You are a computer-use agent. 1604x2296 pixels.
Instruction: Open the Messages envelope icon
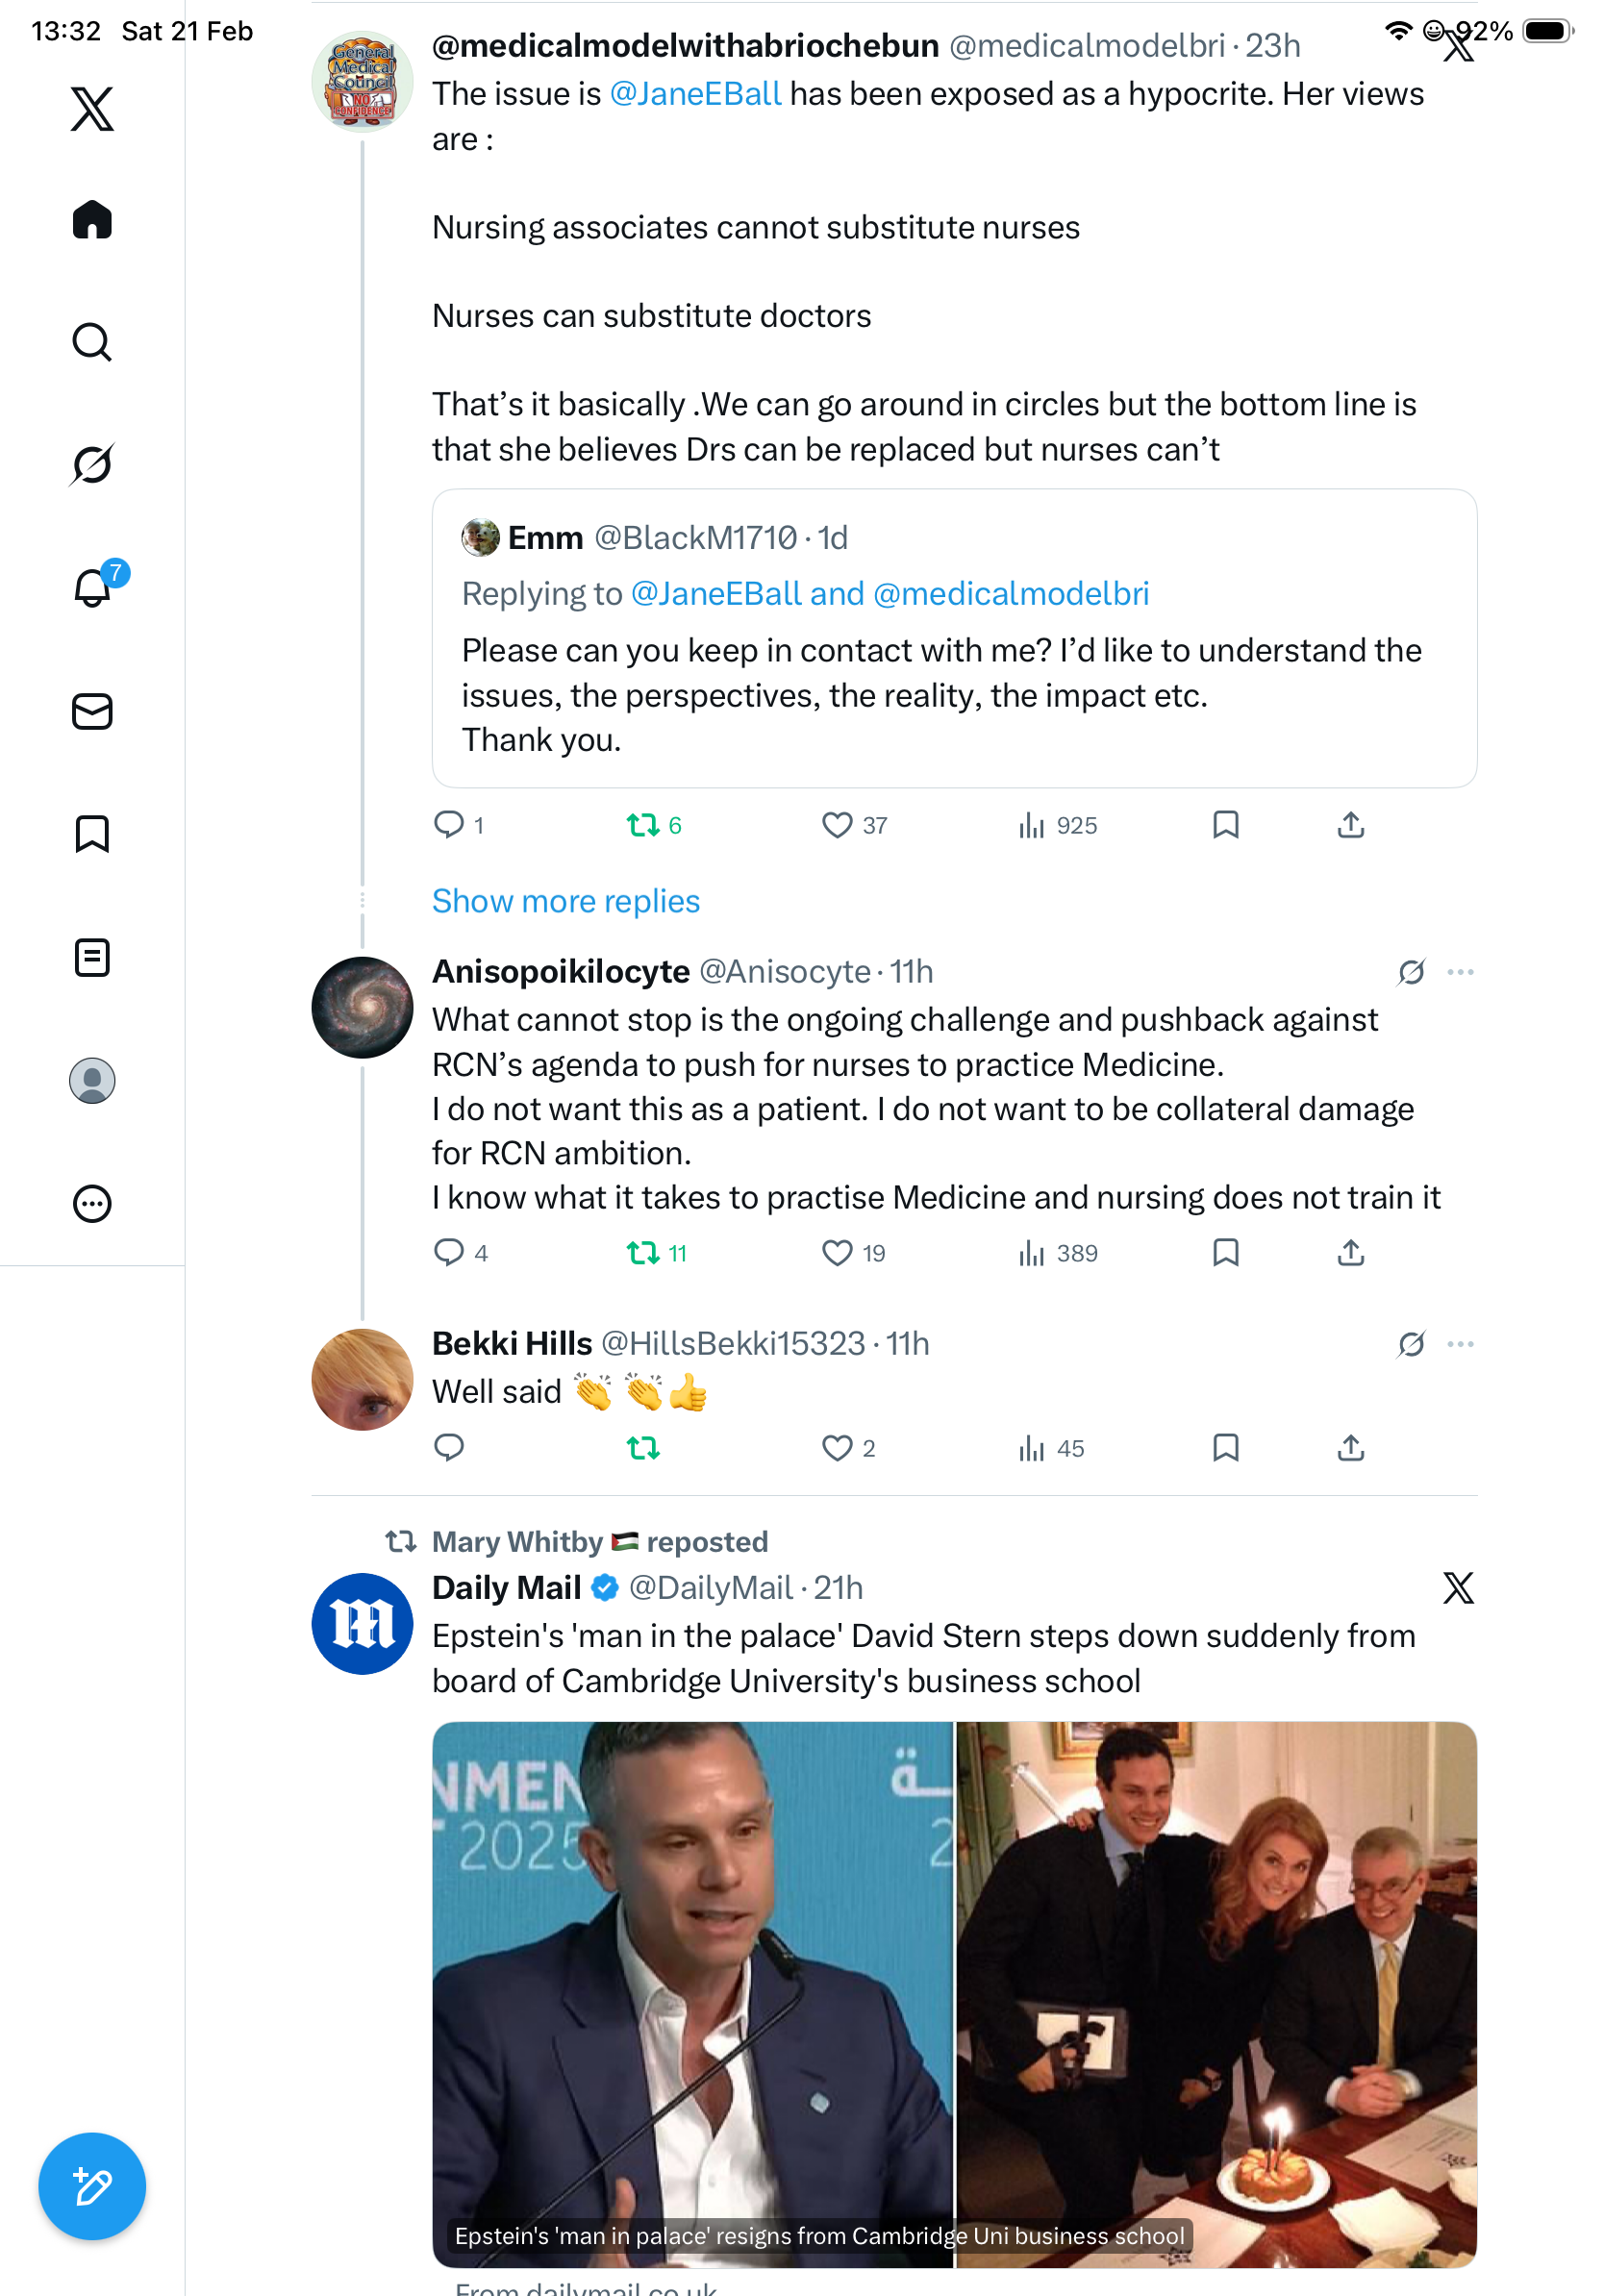pos(92,712)
